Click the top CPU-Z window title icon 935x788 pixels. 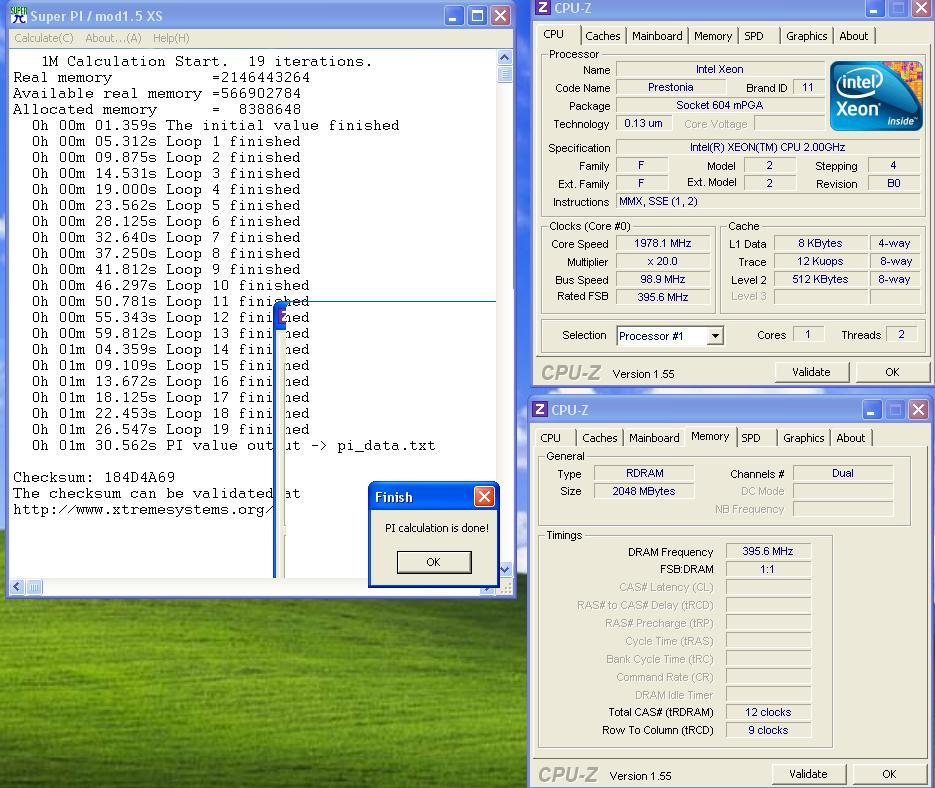[x=543, y=8]
